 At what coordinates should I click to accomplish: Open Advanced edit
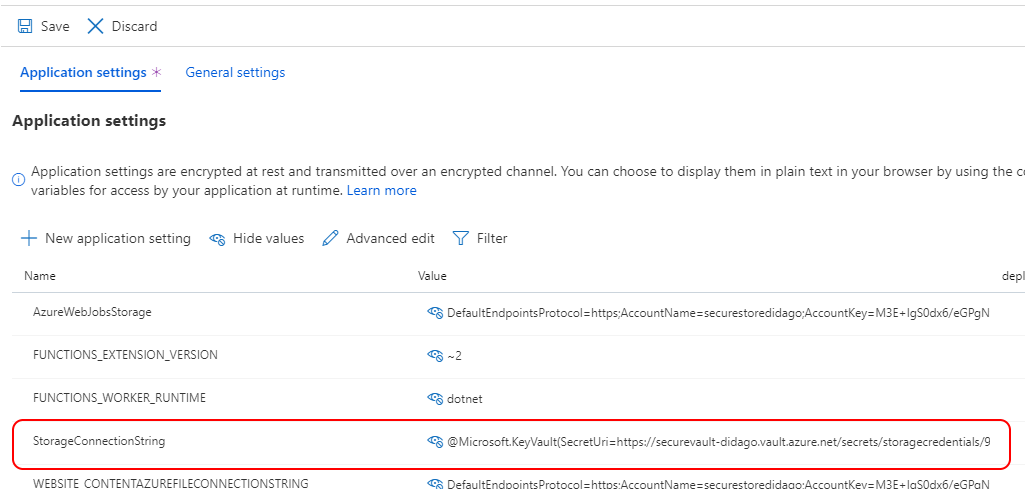coord(378,238)
